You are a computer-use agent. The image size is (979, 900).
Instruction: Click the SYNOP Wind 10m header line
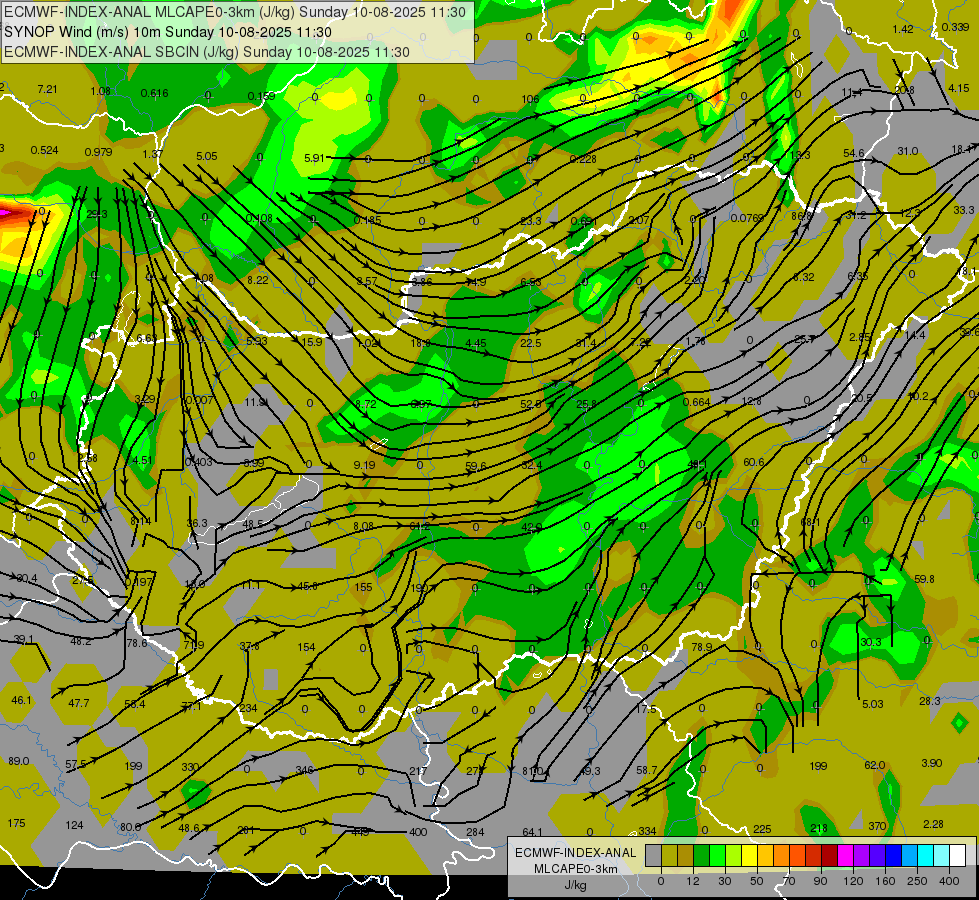click(x=167, y=32)
